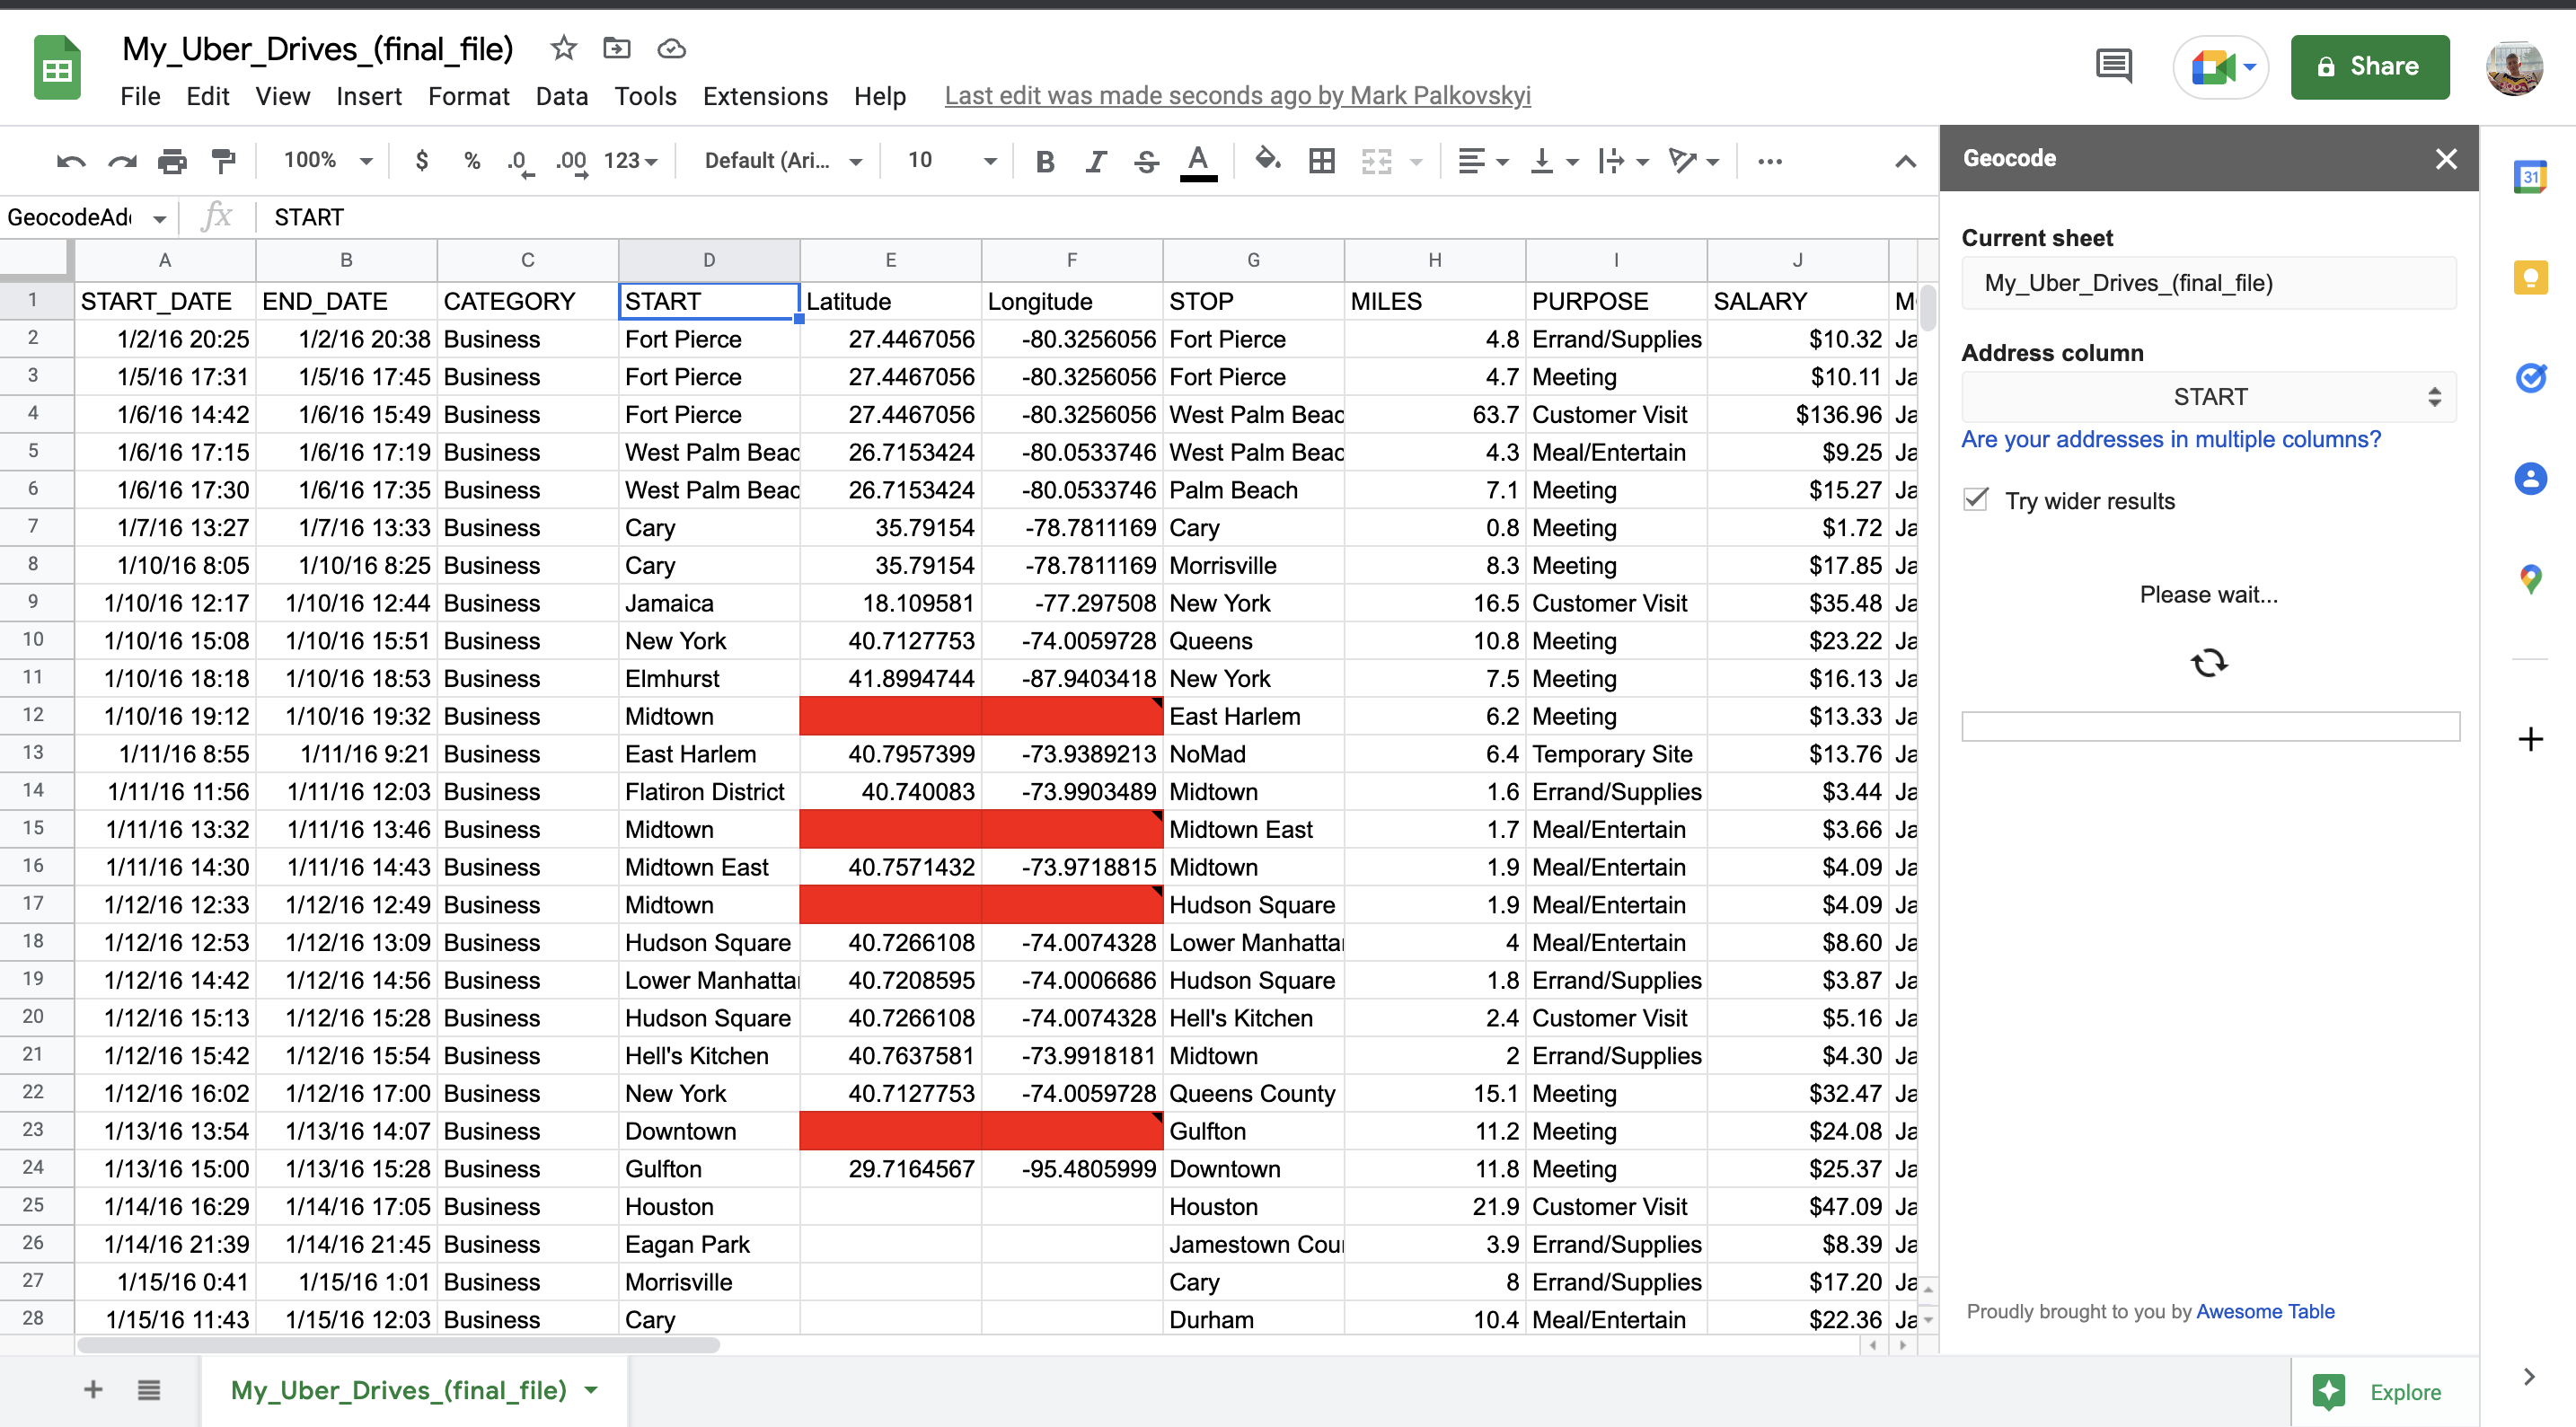Click 'Are your addresses in multiple columns?' link

point(2170,440)
